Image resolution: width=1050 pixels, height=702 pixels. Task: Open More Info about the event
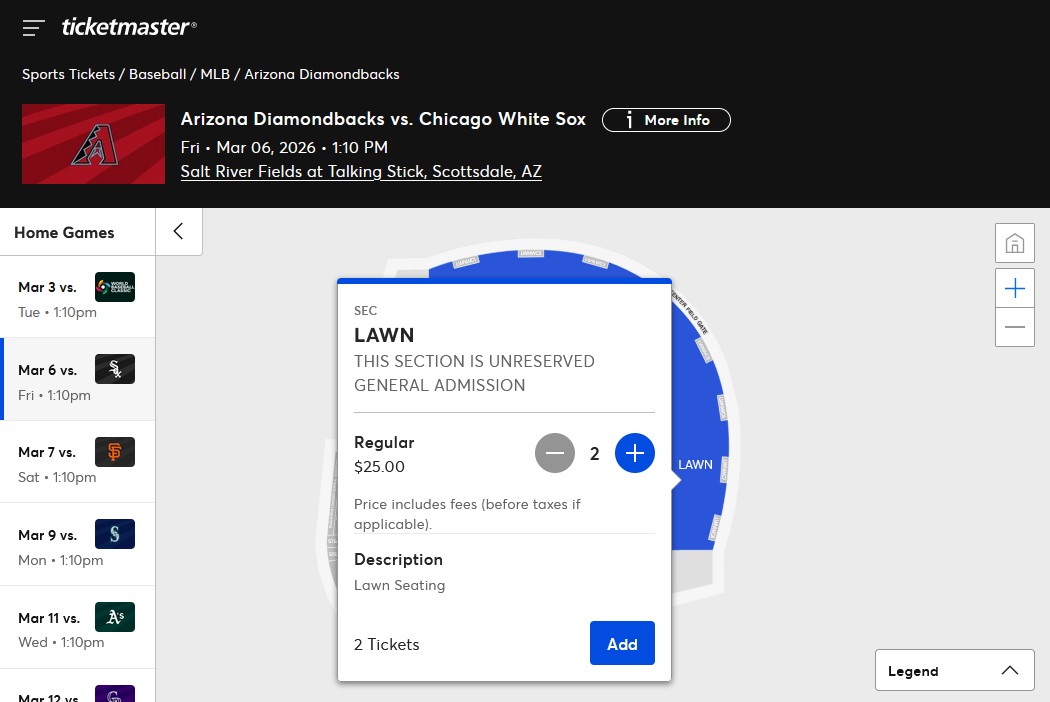pos(666,120)
